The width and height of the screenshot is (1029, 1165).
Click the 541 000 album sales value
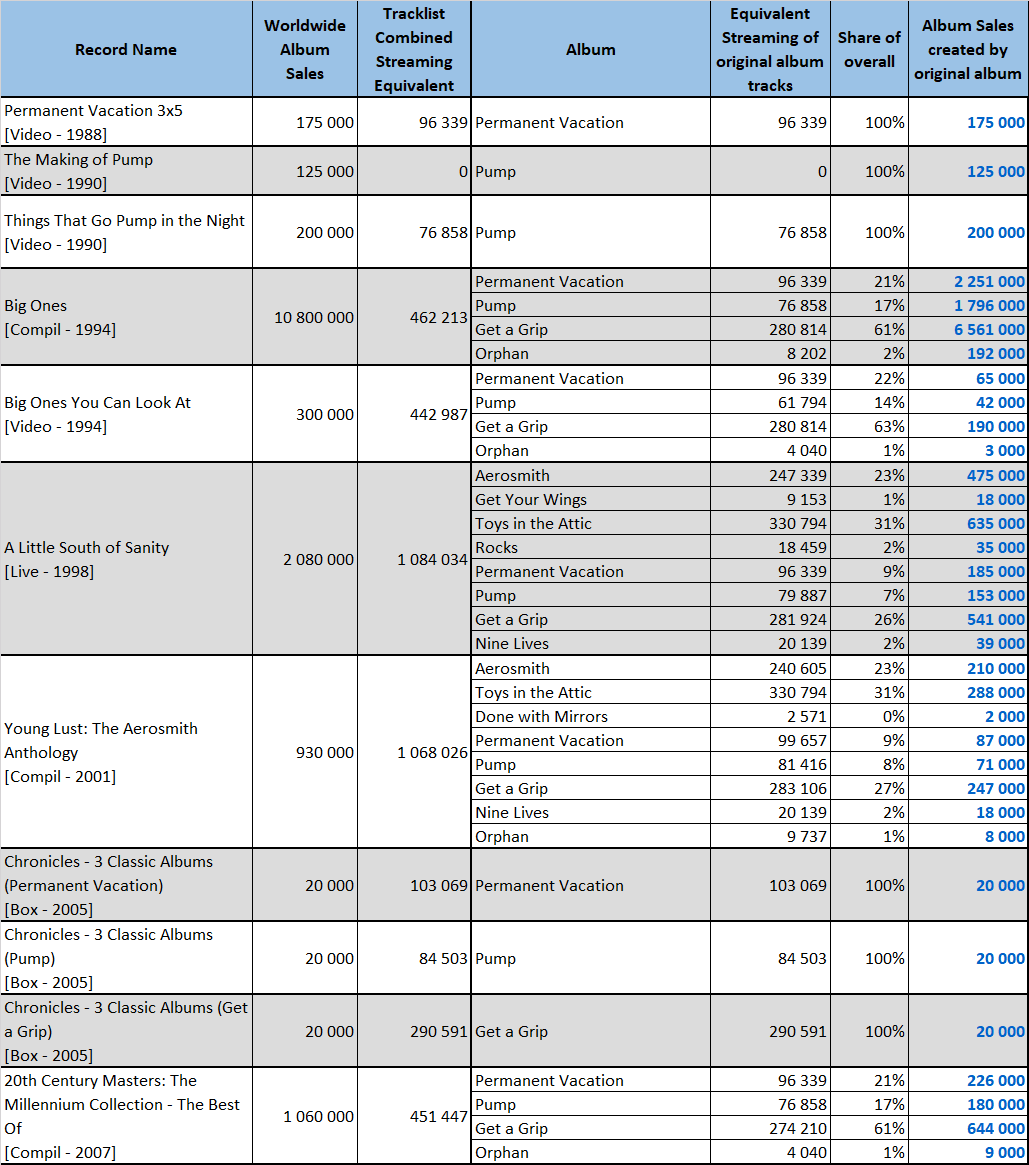click(996, 620)
